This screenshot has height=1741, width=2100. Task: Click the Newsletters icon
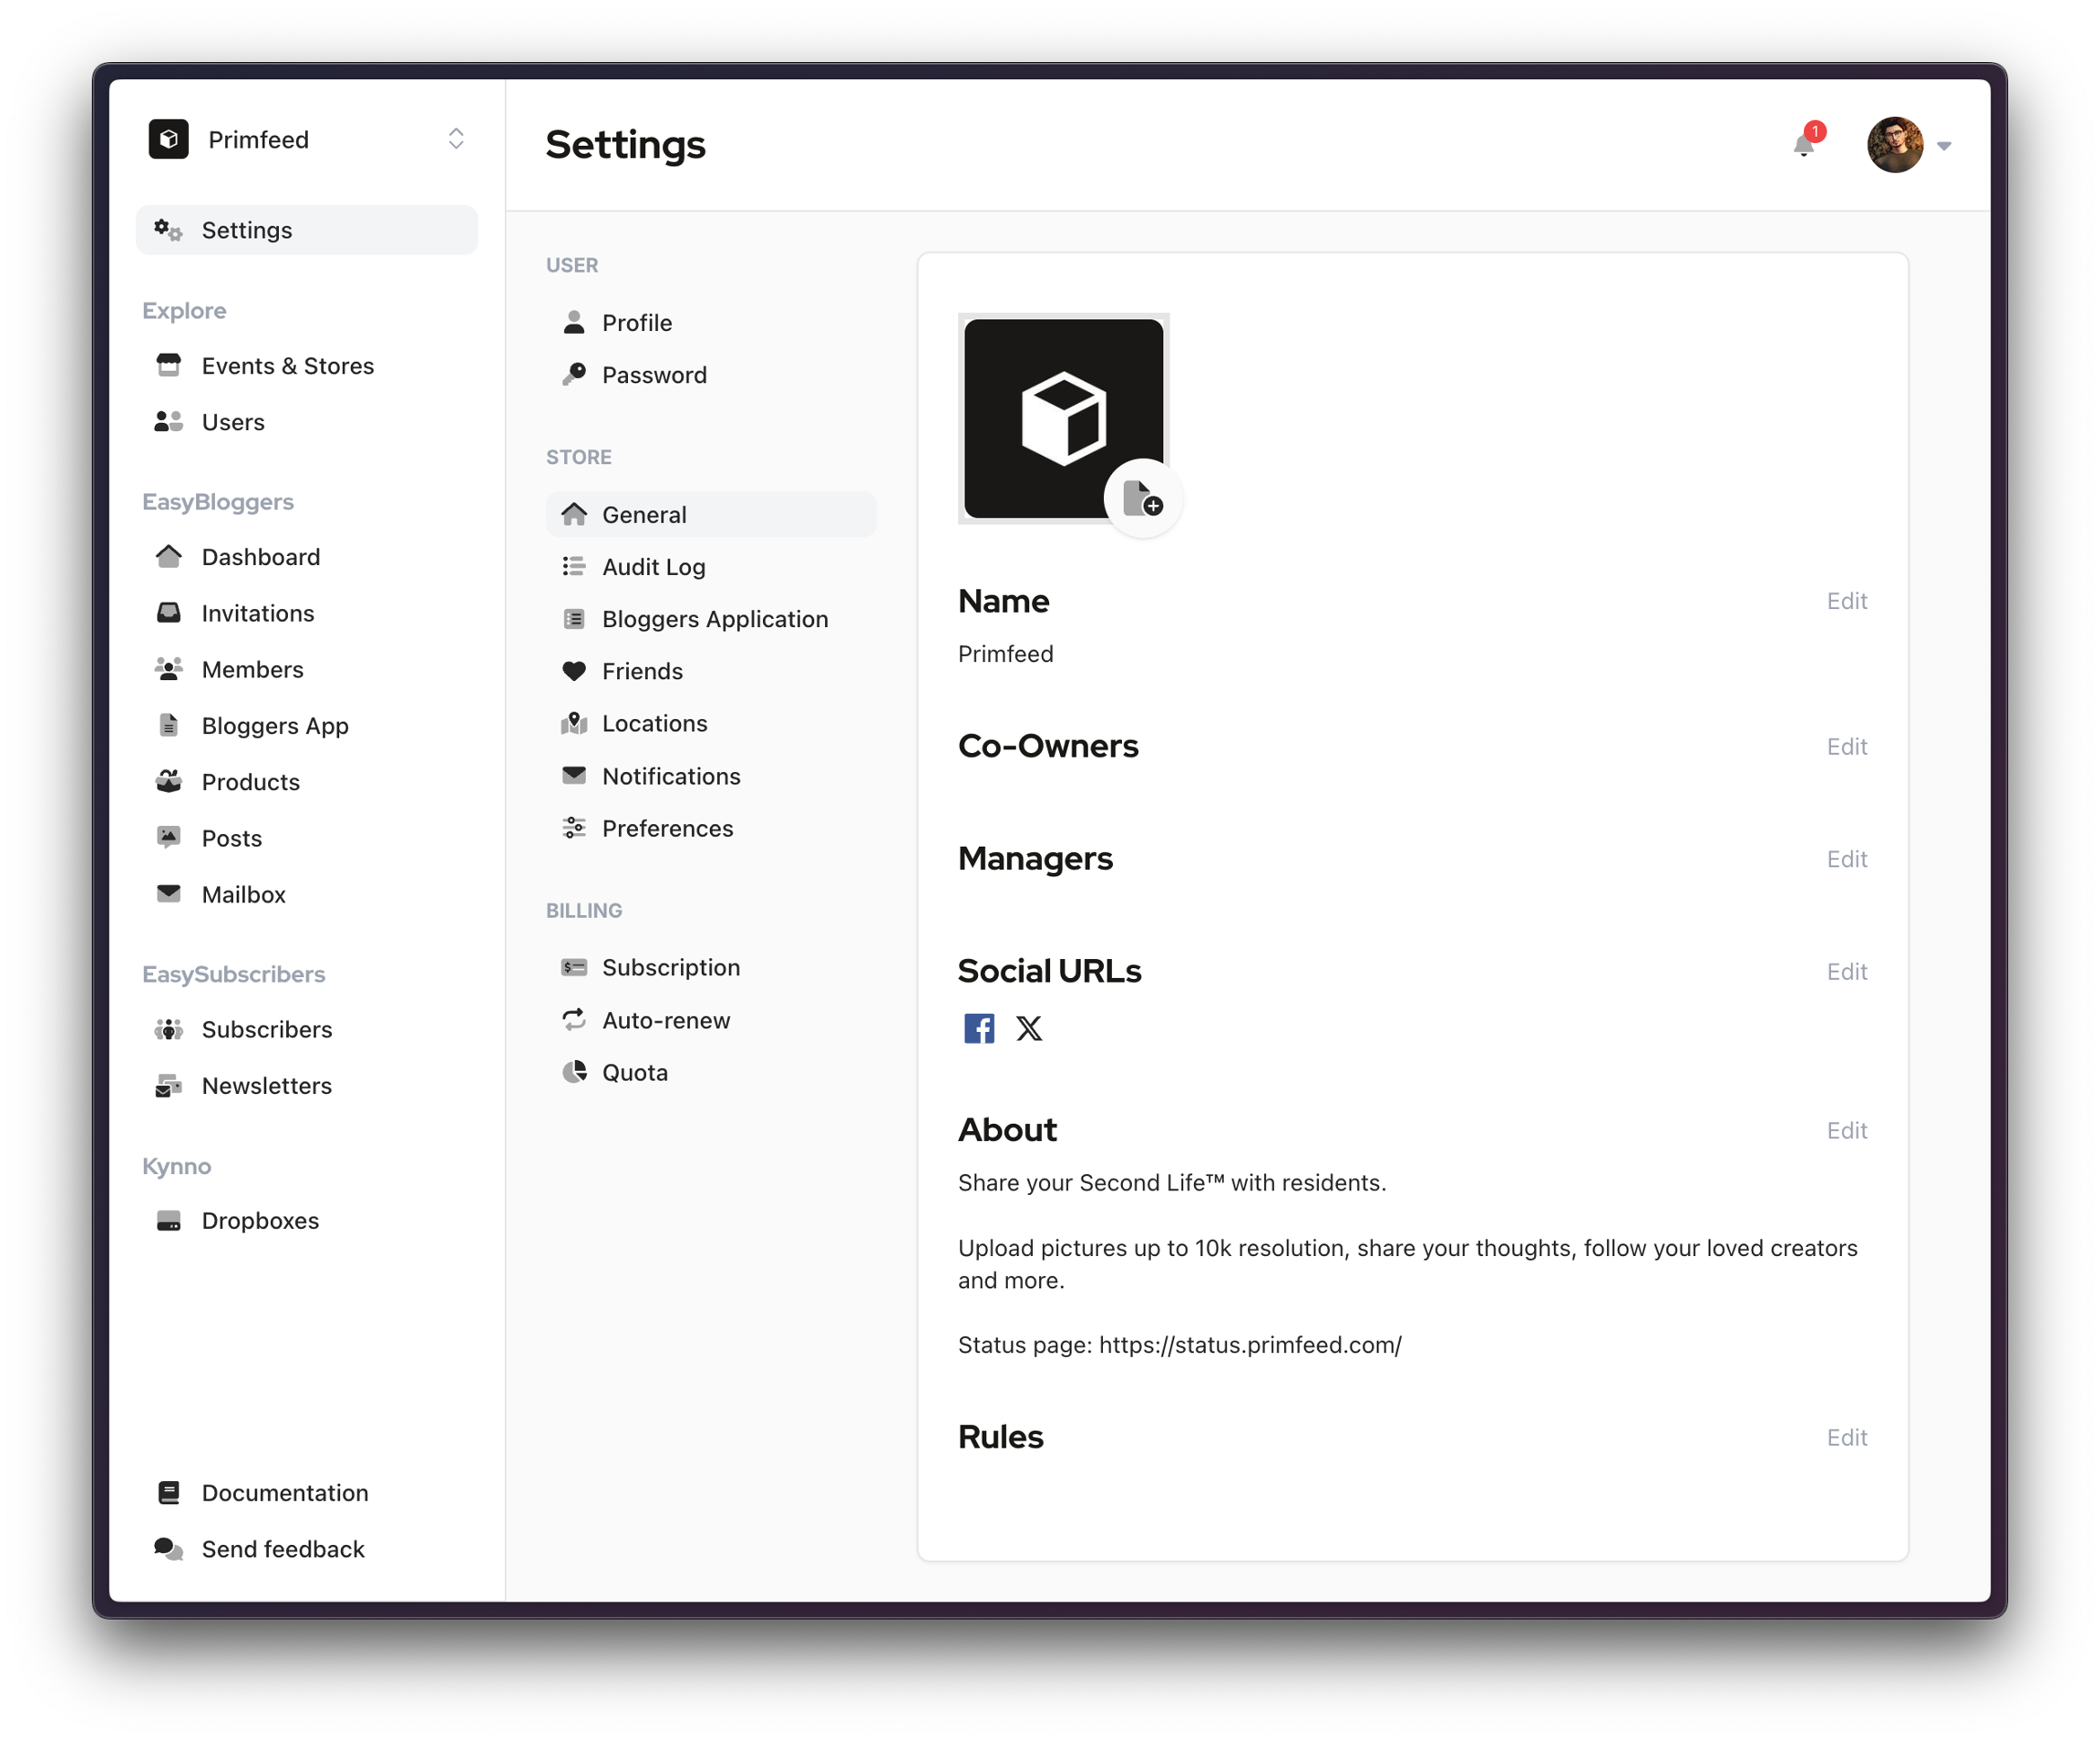(168, 1086)
